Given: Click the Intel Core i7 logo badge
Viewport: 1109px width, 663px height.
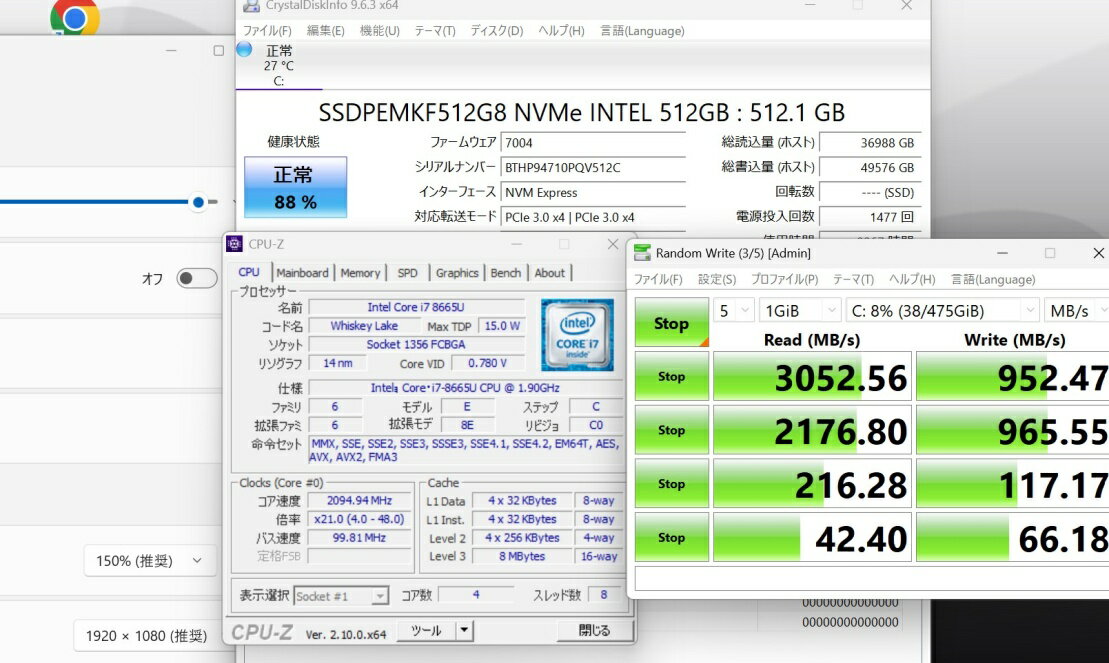Looking at the screenshot, I should (577, 334).
